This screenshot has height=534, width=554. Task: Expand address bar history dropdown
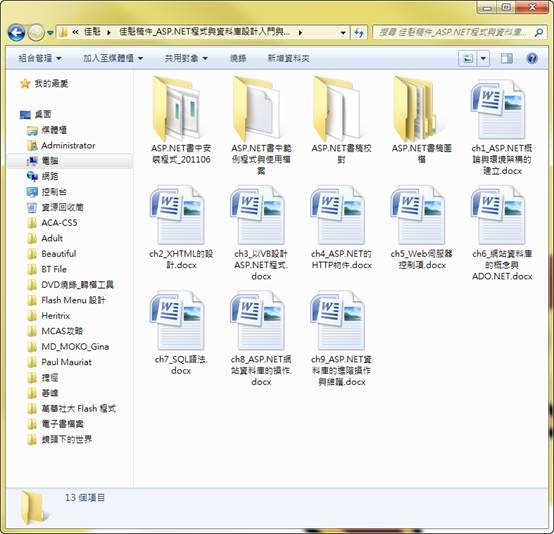(x=343, y=33)
